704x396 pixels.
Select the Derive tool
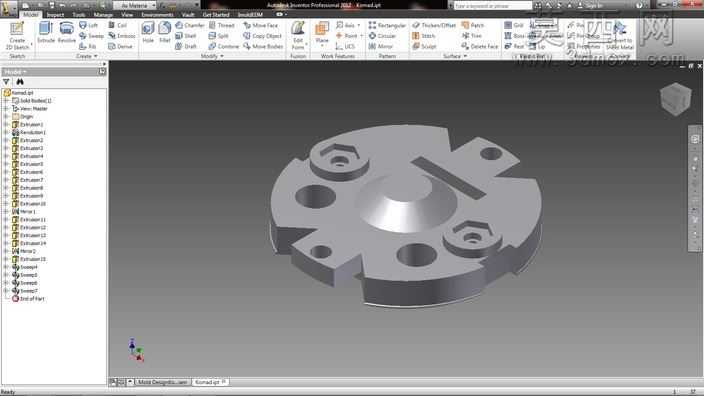point(120,46)
